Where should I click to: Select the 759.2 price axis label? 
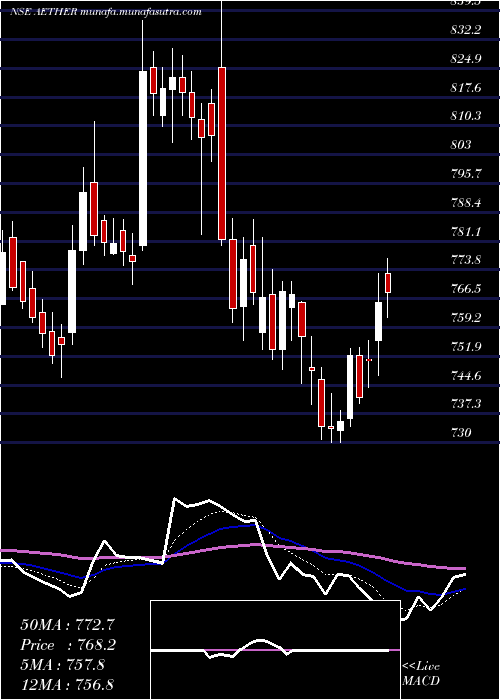click(x=466, y=317)
